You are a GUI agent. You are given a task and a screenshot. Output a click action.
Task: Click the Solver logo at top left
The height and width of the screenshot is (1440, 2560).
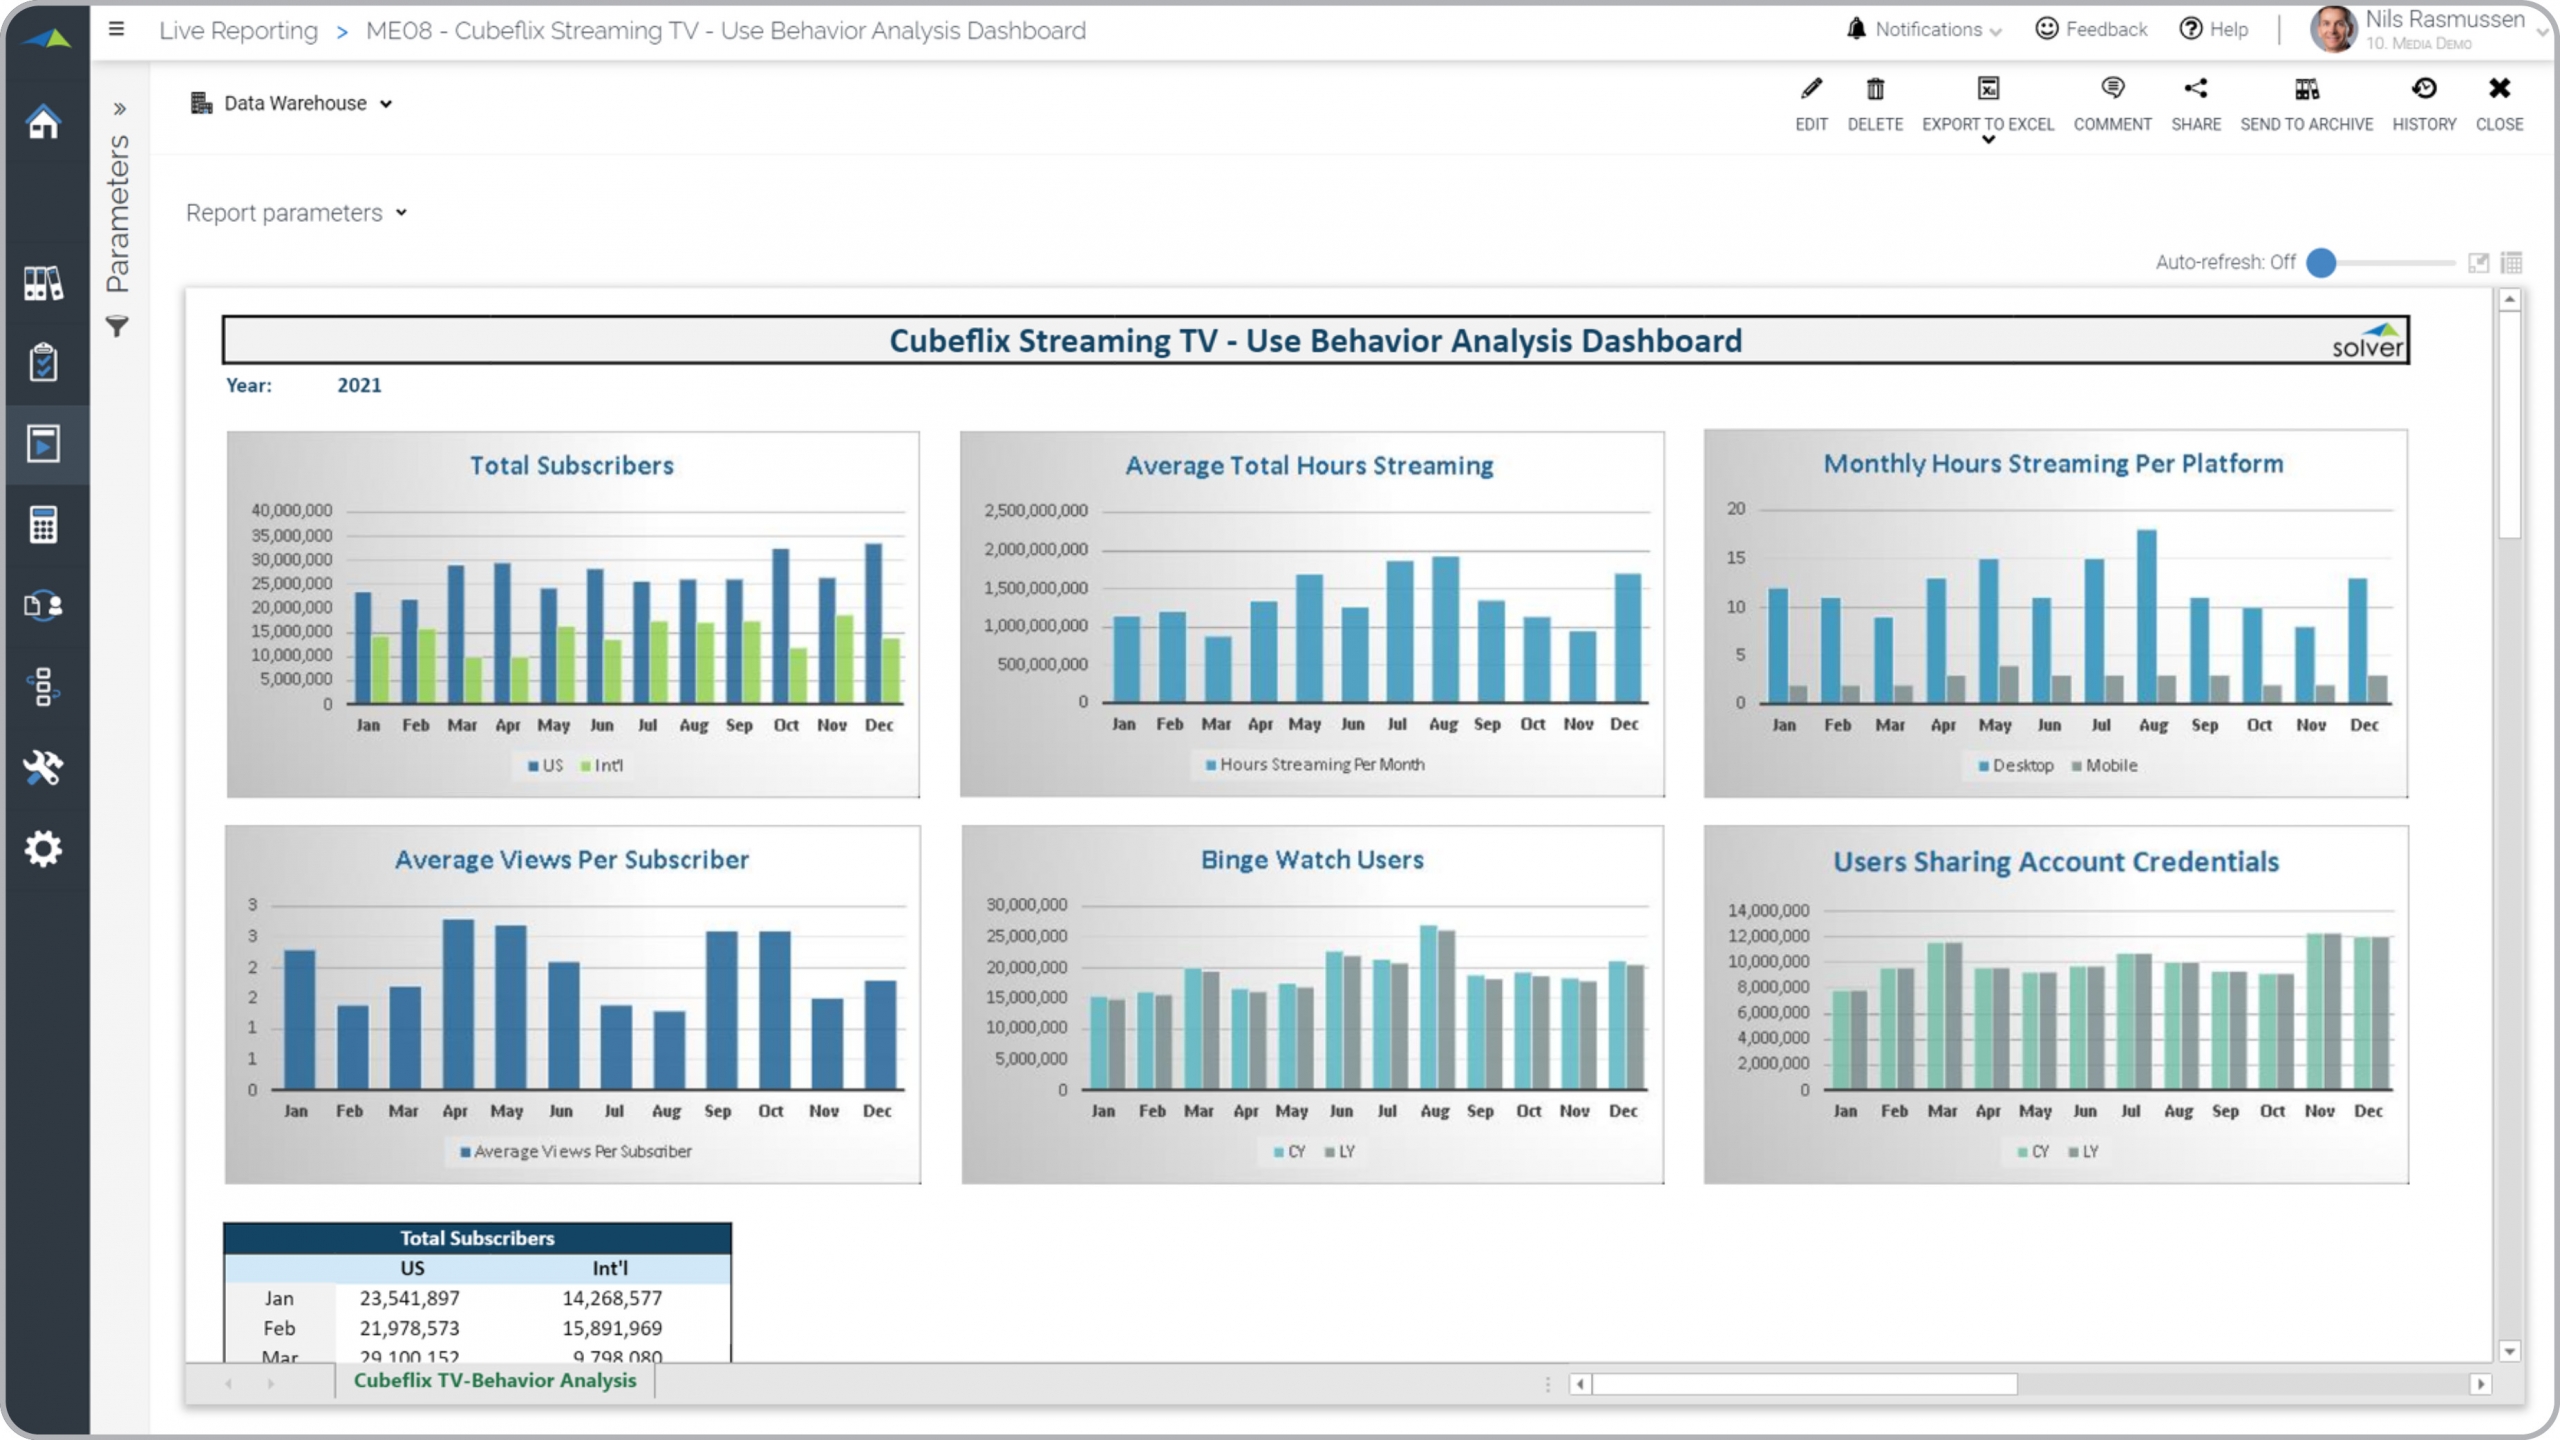point(46,39)
